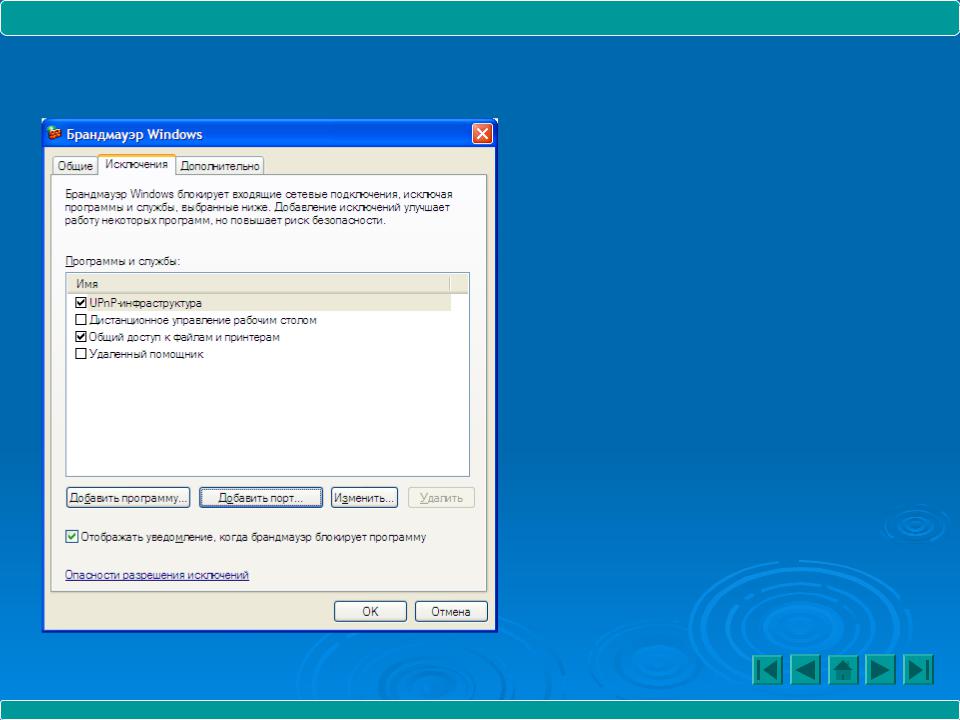Screen dimensions: 960x720
Task: Close the Брандмауэр Windows dialog
Action: pos(482,133)
